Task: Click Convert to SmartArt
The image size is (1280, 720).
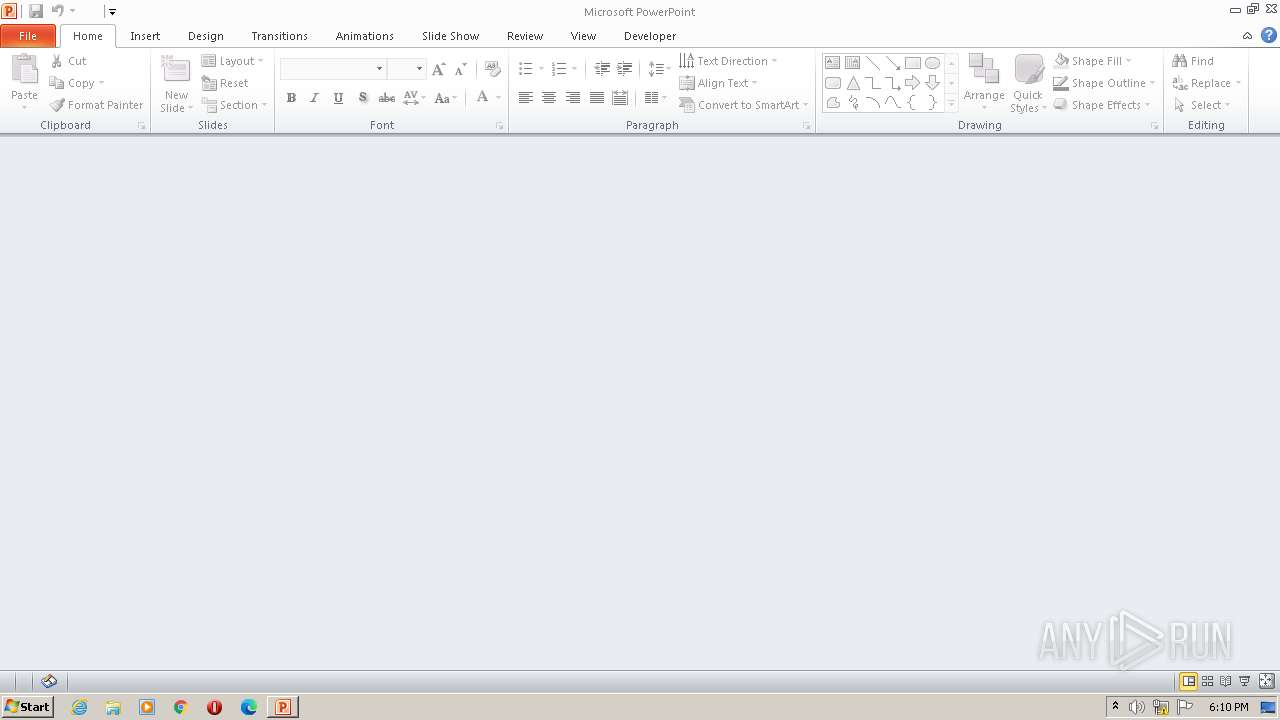Action: click(x=743, y=105)
